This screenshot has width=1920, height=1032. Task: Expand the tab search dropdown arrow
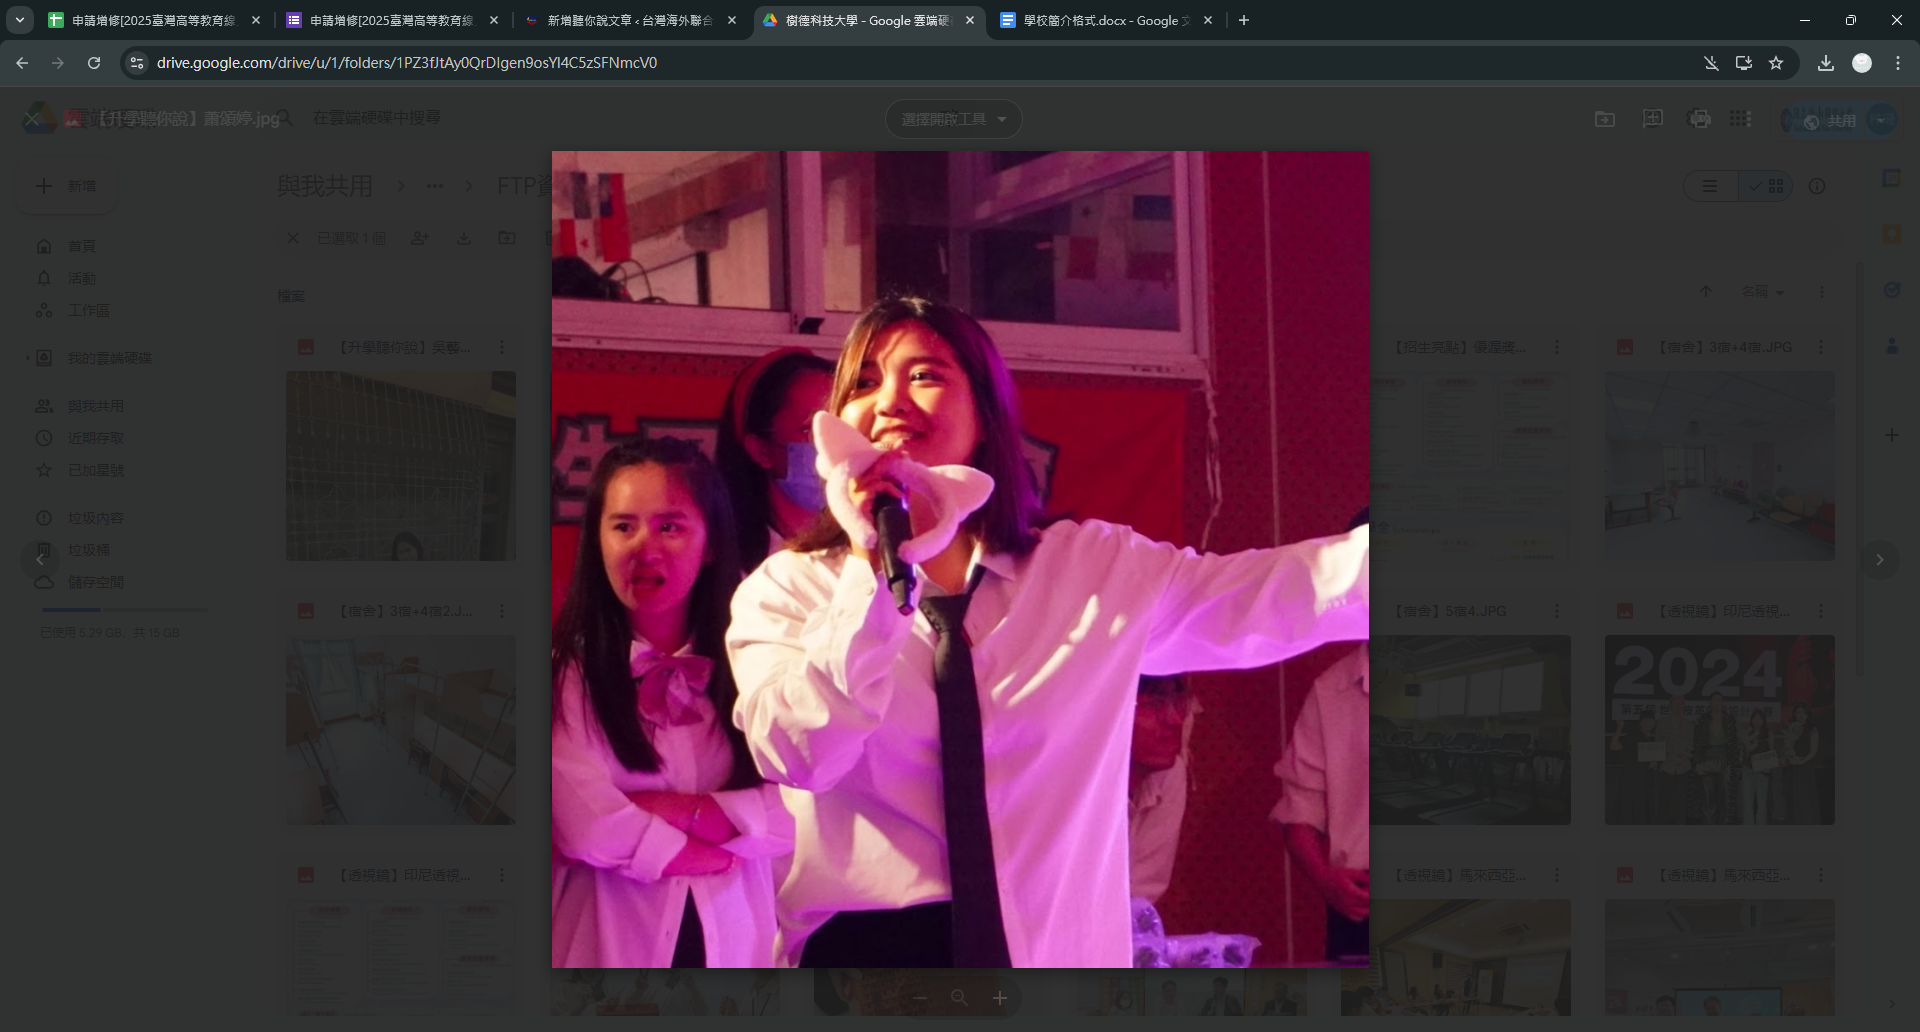(20, 20)
